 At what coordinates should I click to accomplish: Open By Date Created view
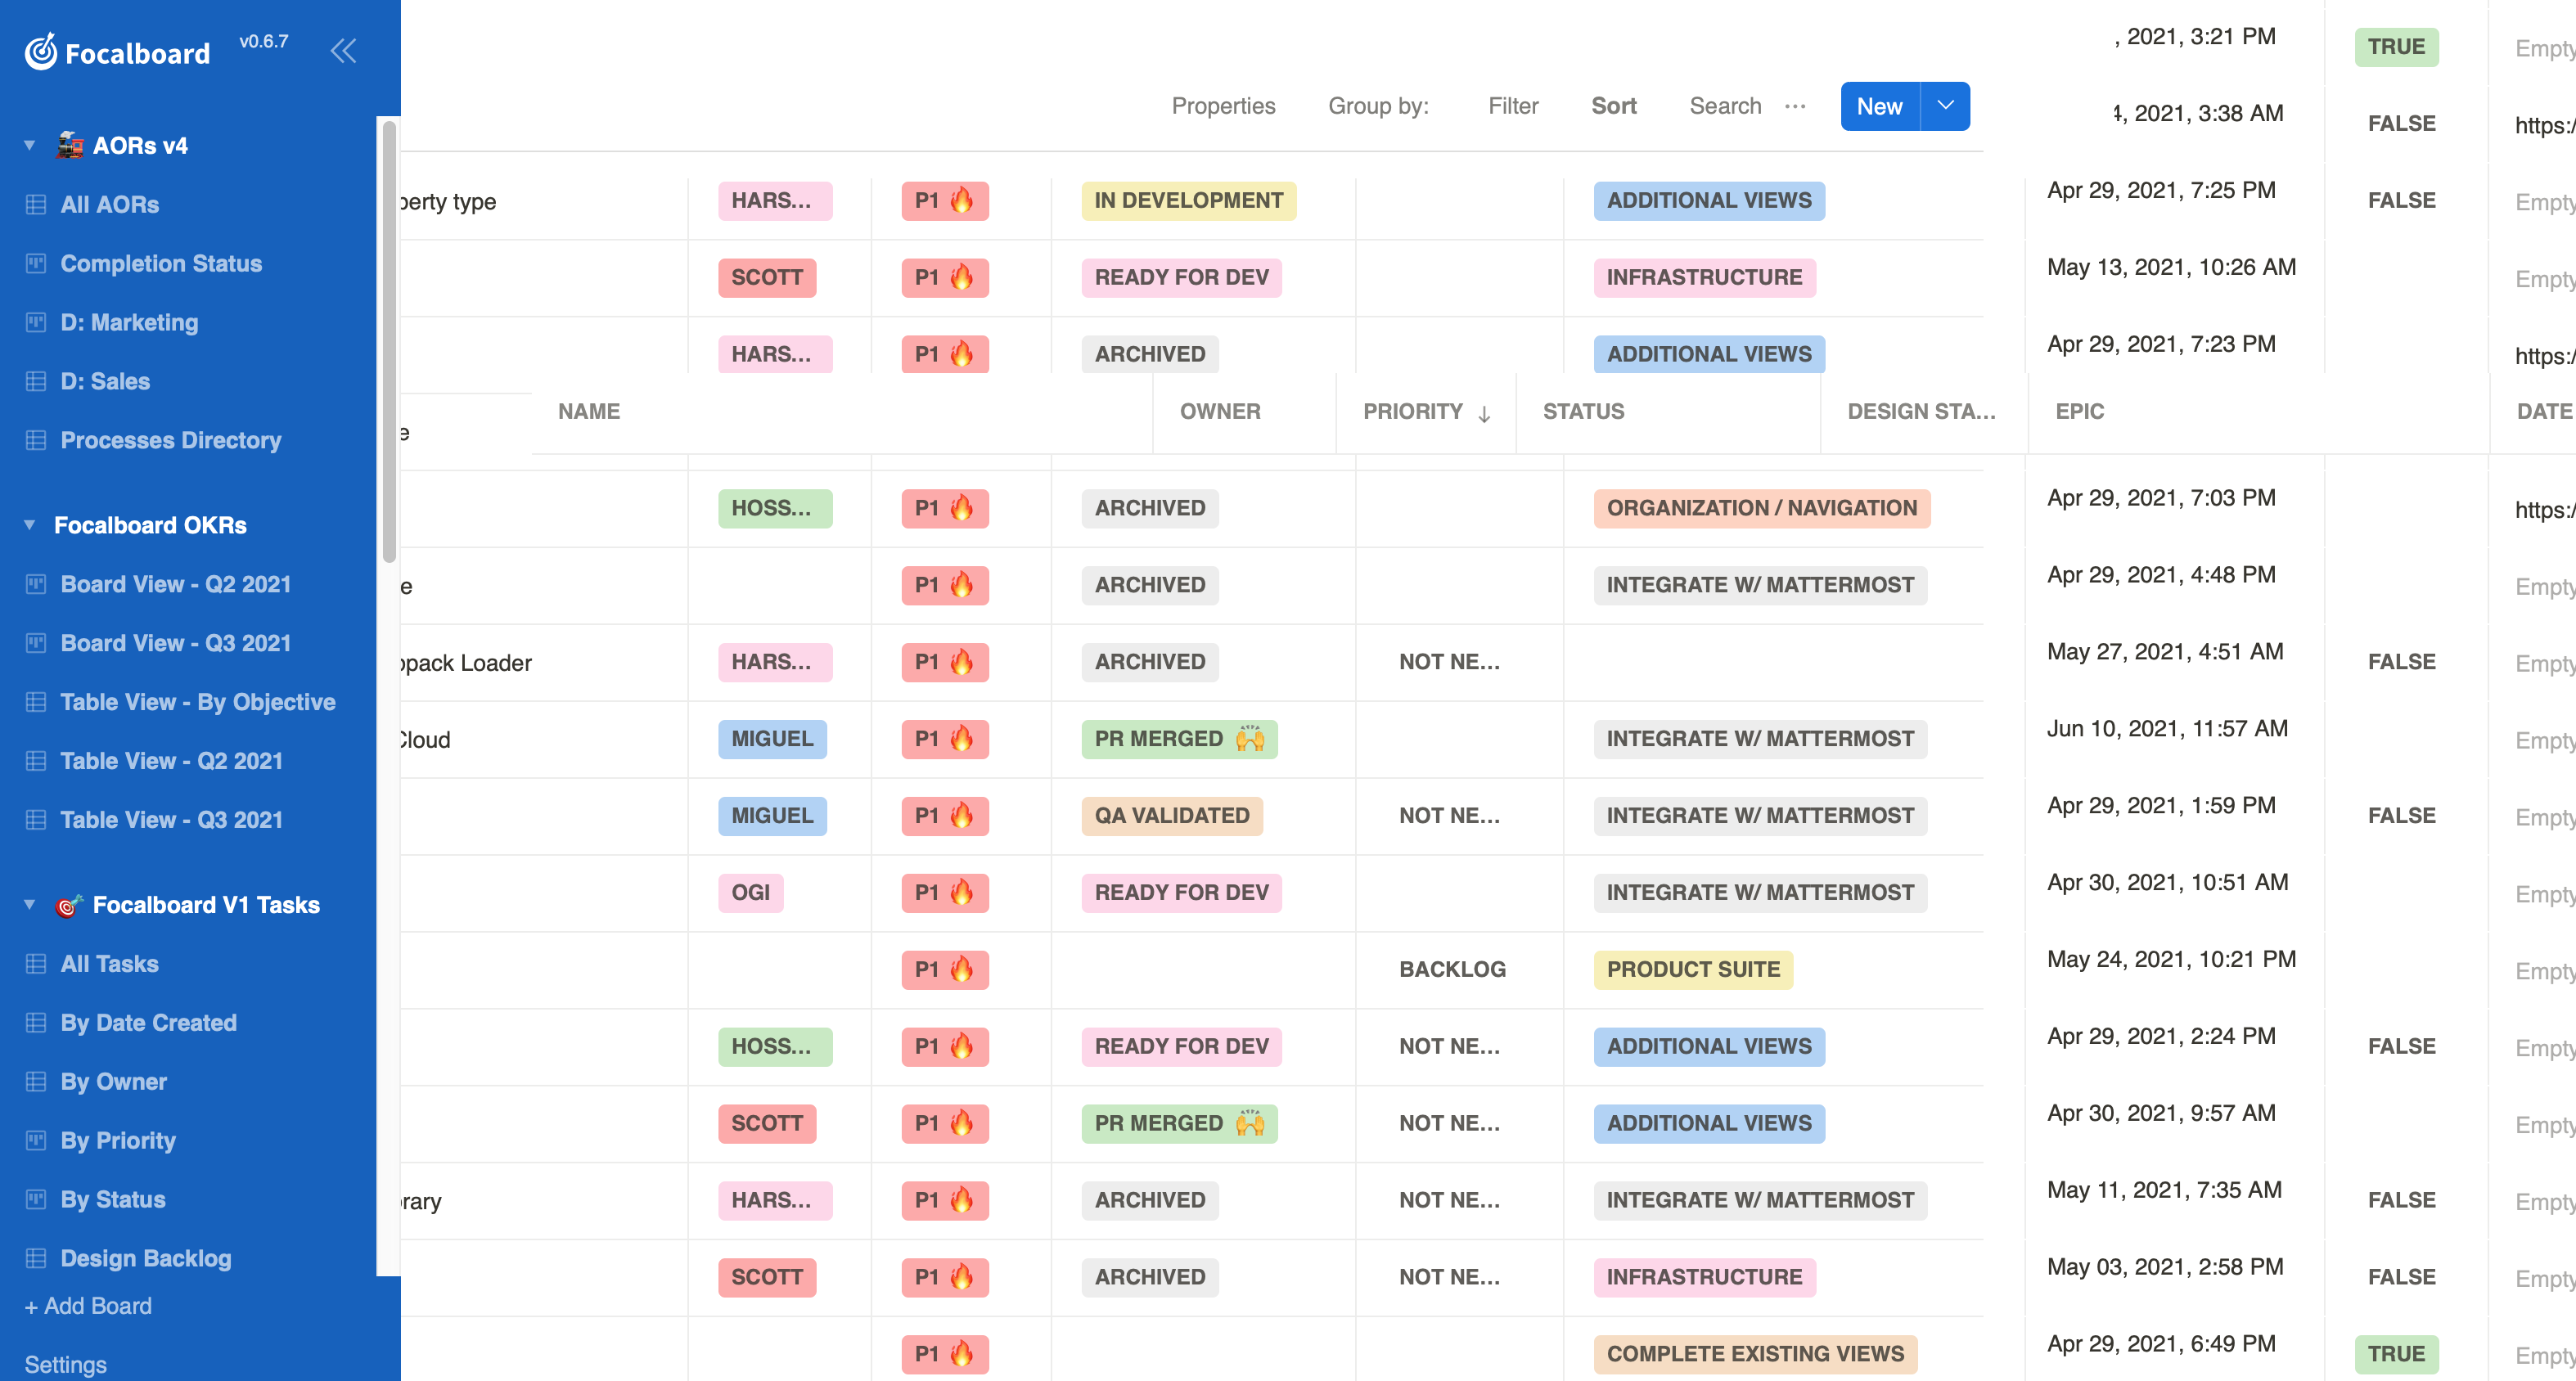pos(148,1023)
